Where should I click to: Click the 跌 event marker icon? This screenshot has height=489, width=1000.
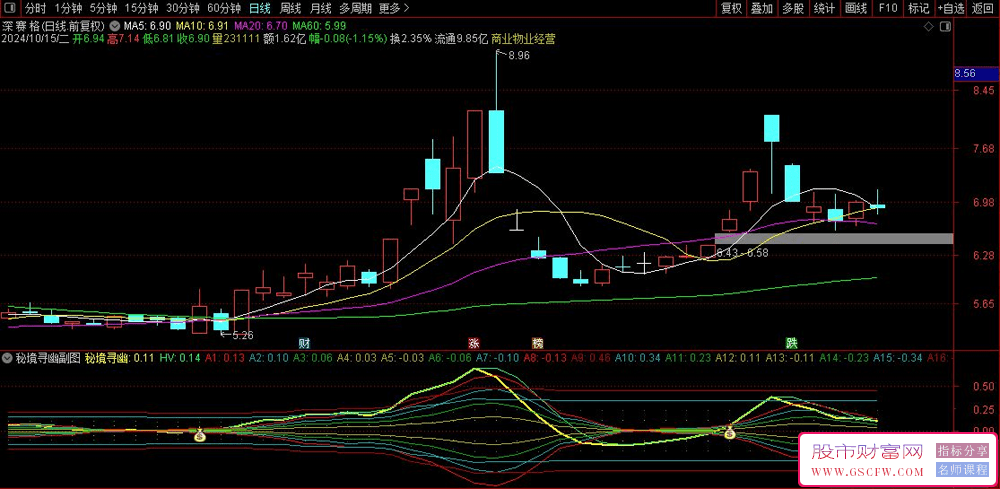[x=791, y=342]
